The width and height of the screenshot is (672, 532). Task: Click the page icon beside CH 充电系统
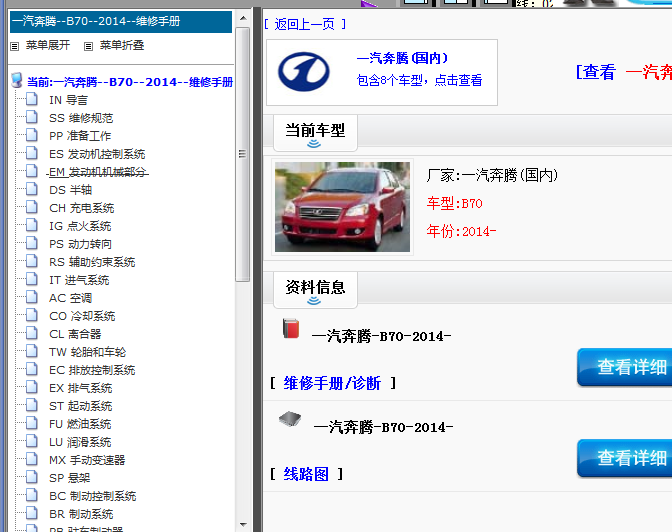[32, 207]
